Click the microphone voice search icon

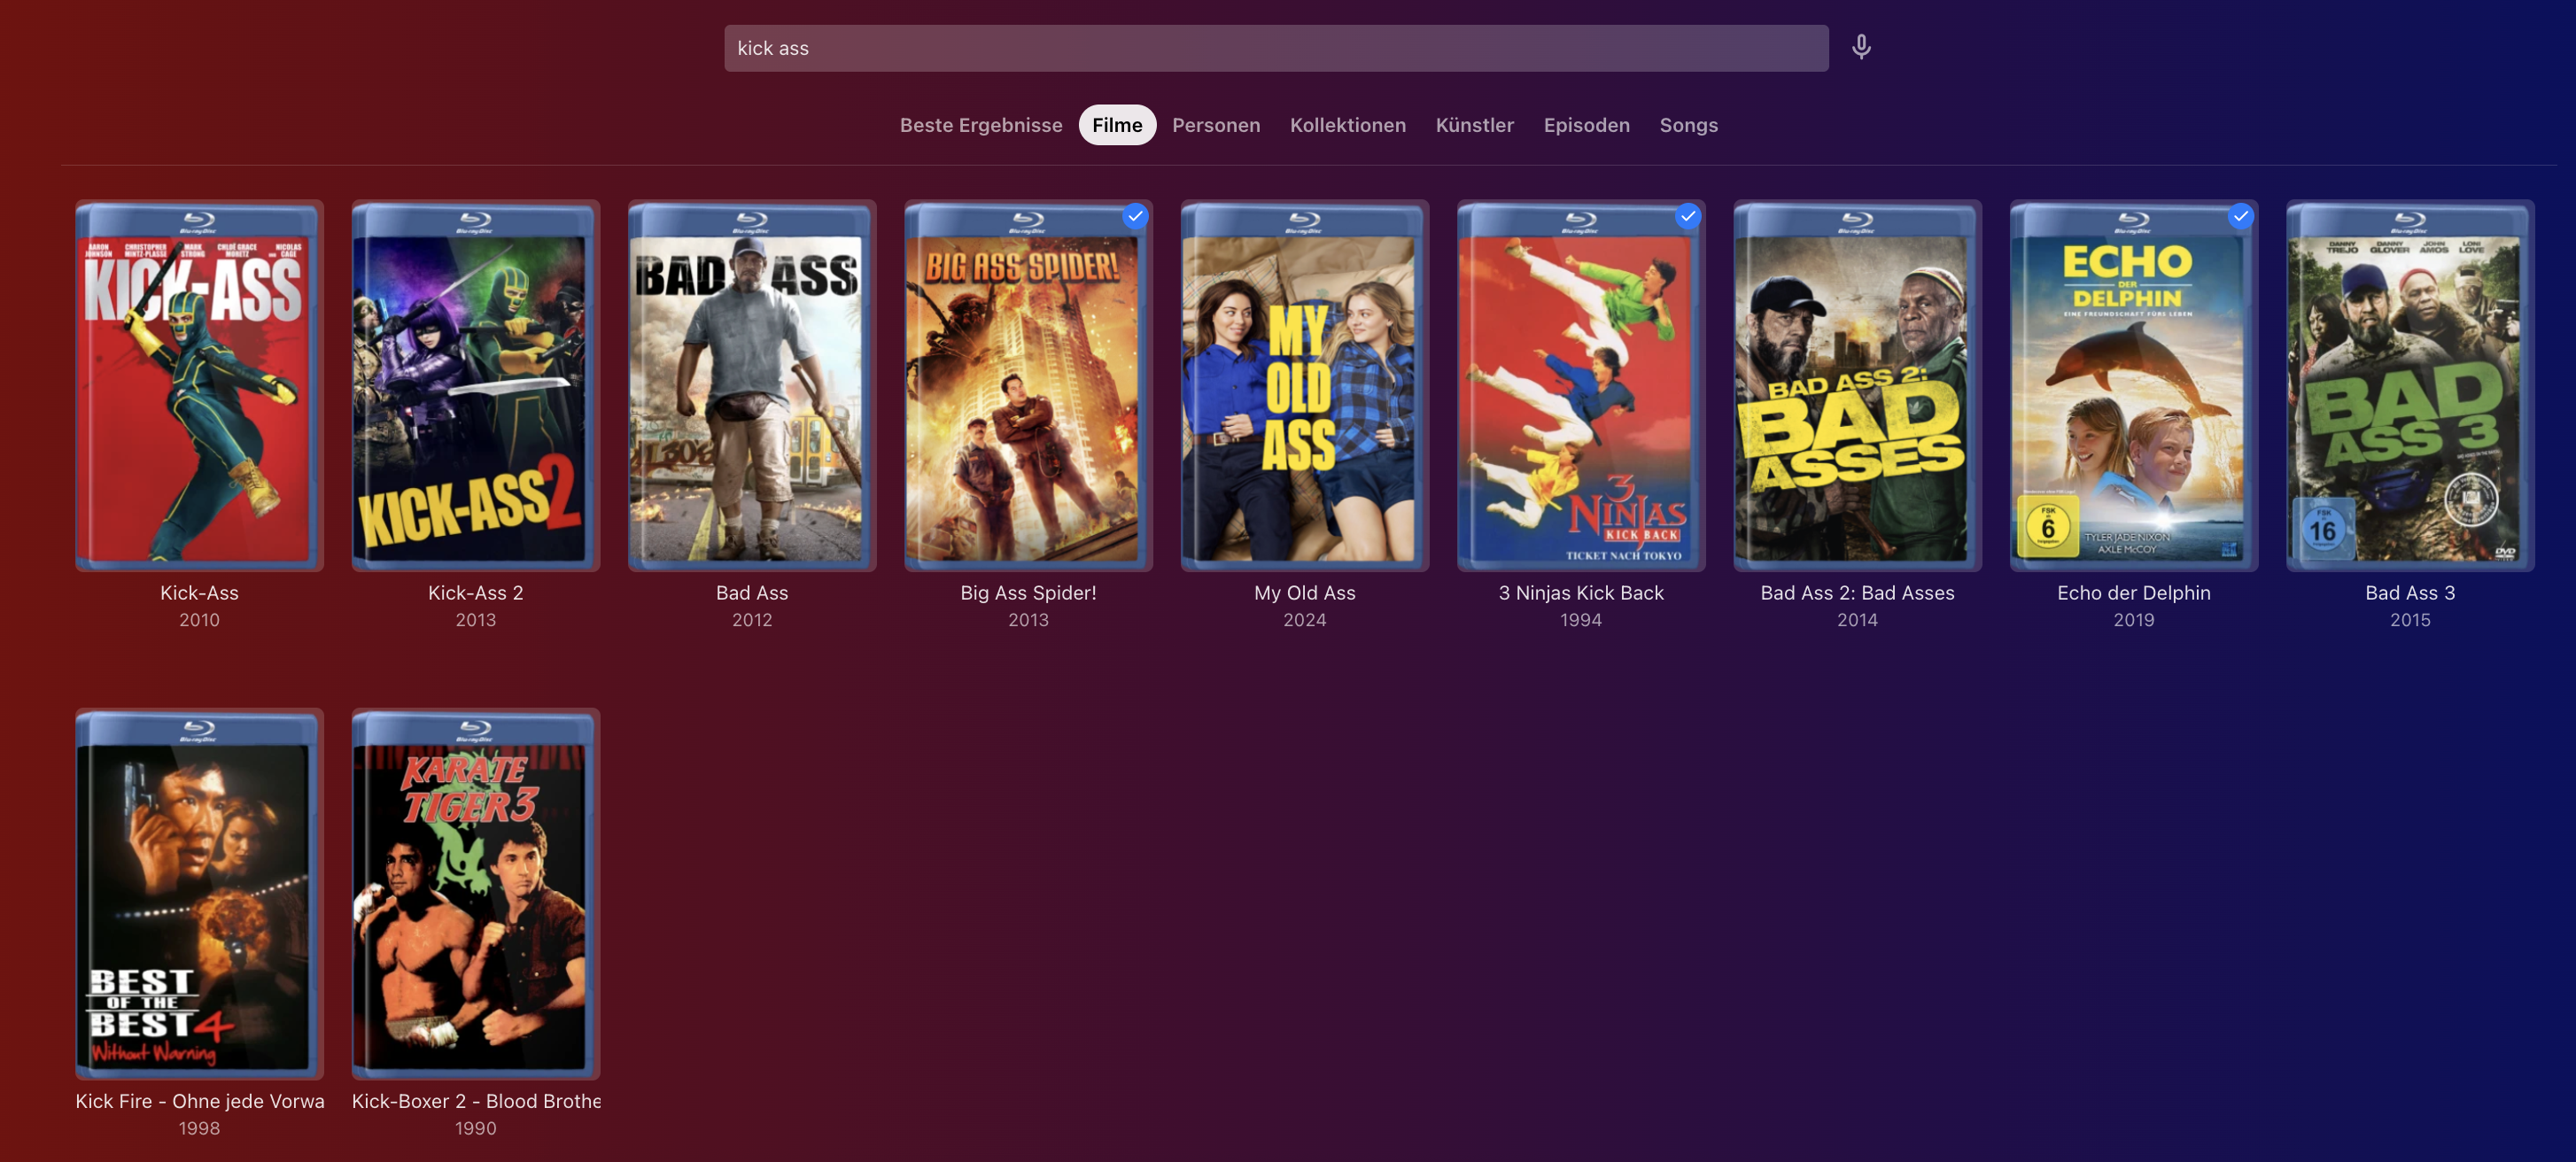[1860, 47]
